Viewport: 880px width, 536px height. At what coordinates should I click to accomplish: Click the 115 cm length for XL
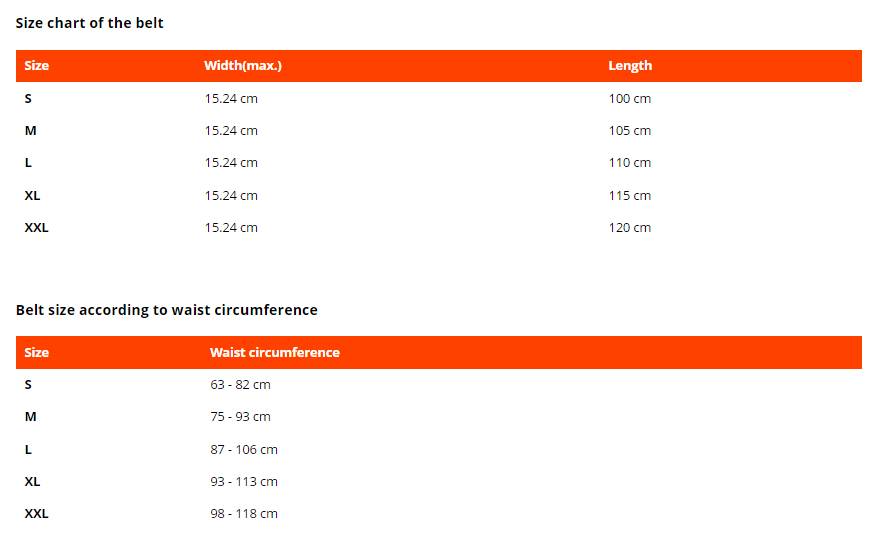tap(630, 196)
